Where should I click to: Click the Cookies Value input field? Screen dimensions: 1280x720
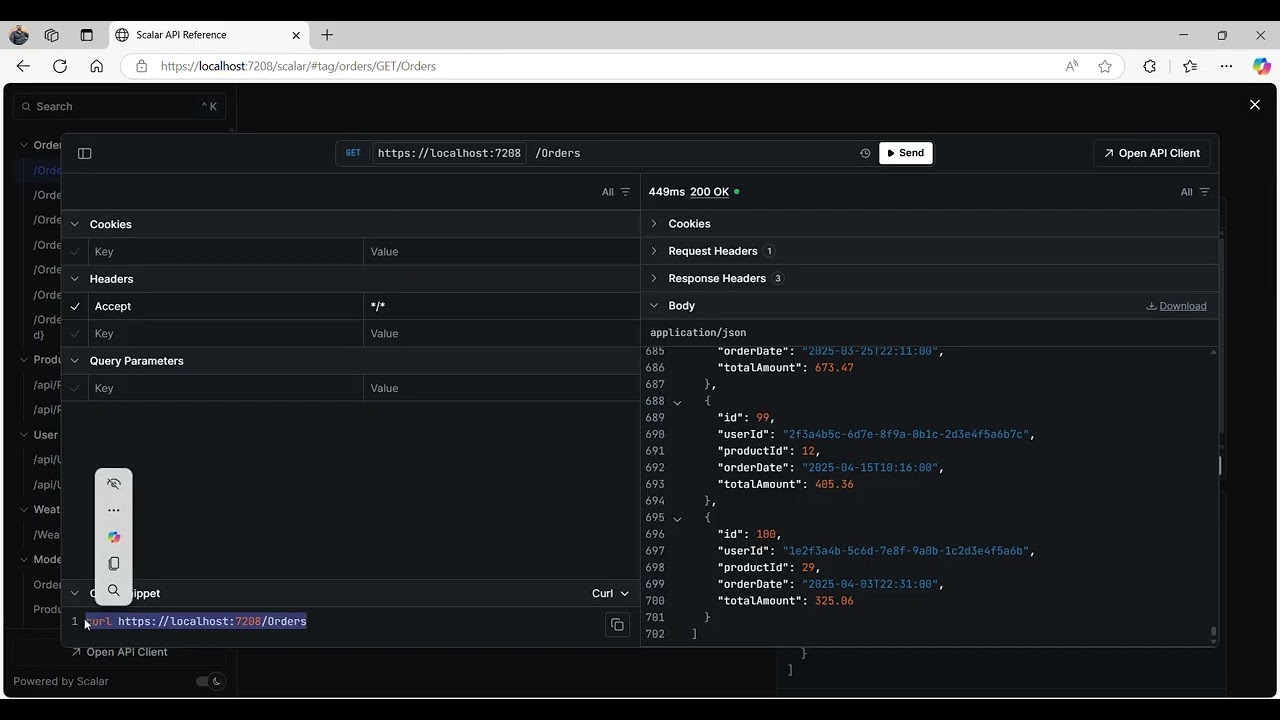coord(501,252)
